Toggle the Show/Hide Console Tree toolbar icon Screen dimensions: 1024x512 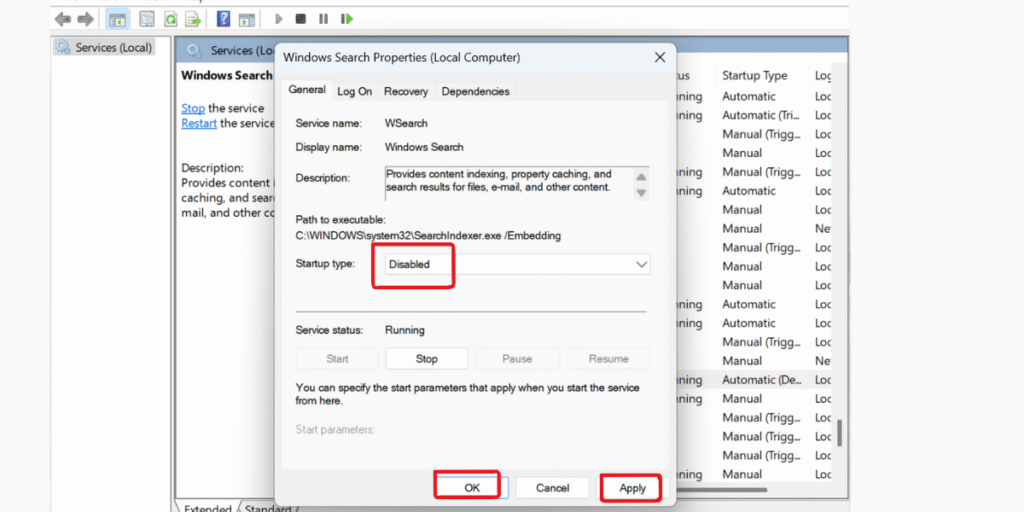click(118, 20)
